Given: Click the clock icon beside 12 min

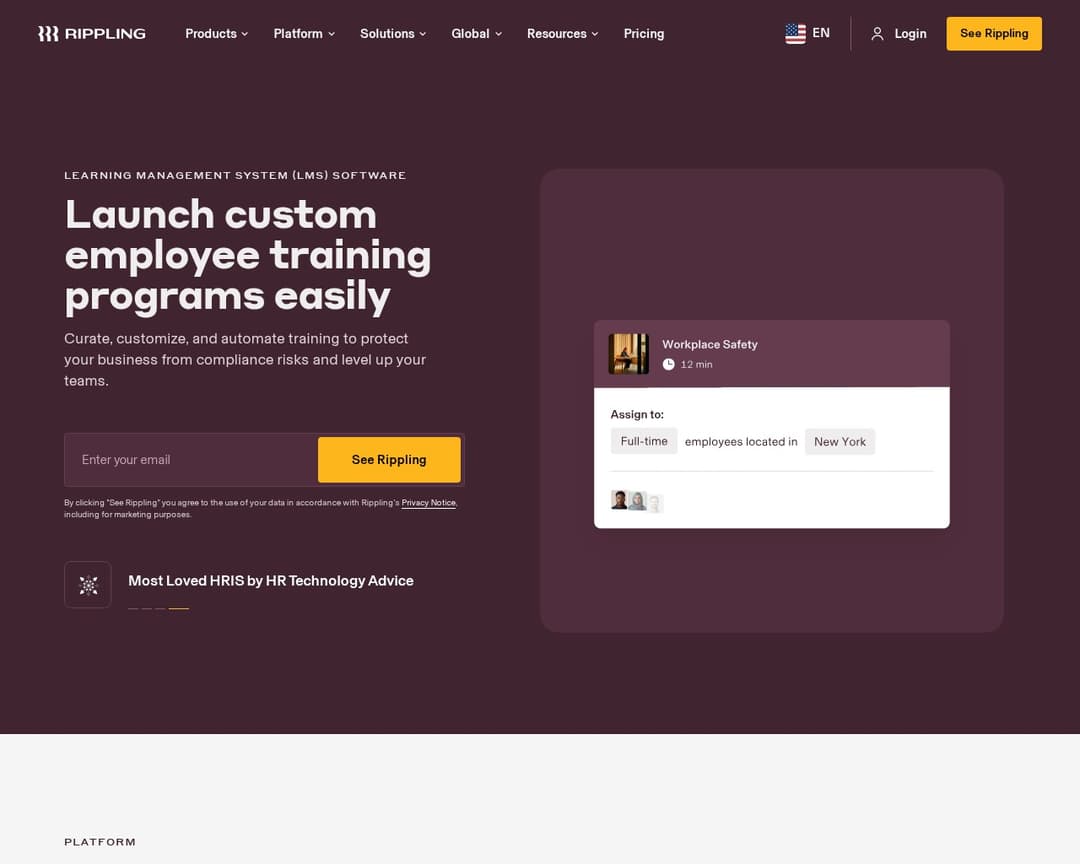Looking at the screenshot, I should coord(668,364).
